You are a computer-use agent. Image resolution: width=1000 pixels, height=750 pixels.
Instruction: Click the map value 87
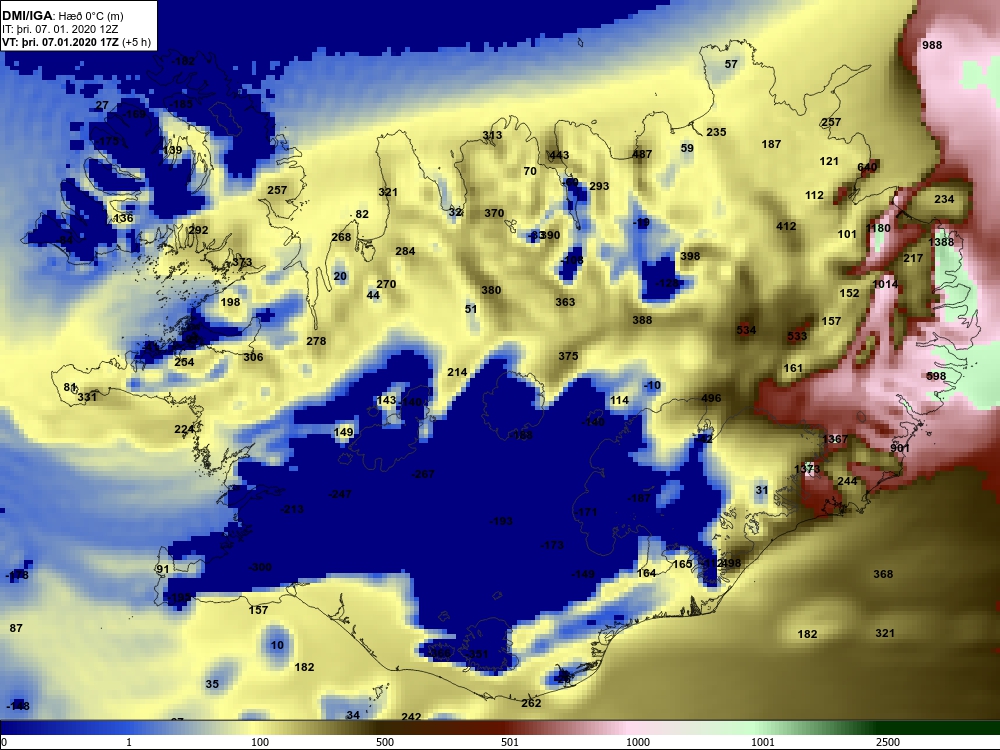point(16,628)
